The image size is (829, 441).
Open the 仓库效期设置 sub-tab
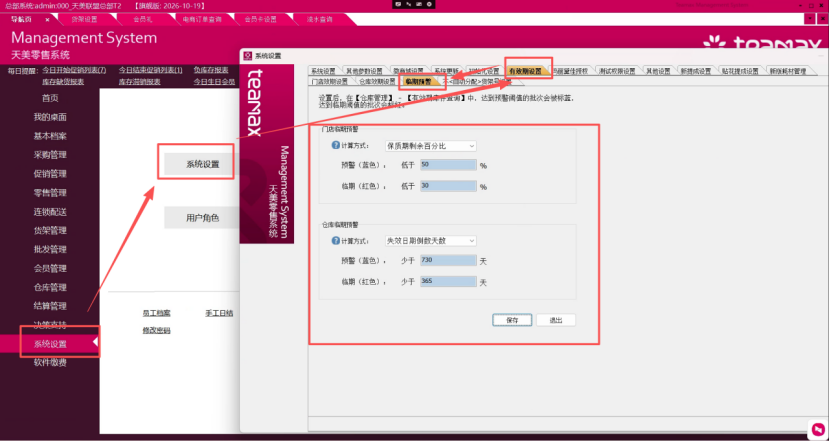click(x=377, y=81)
